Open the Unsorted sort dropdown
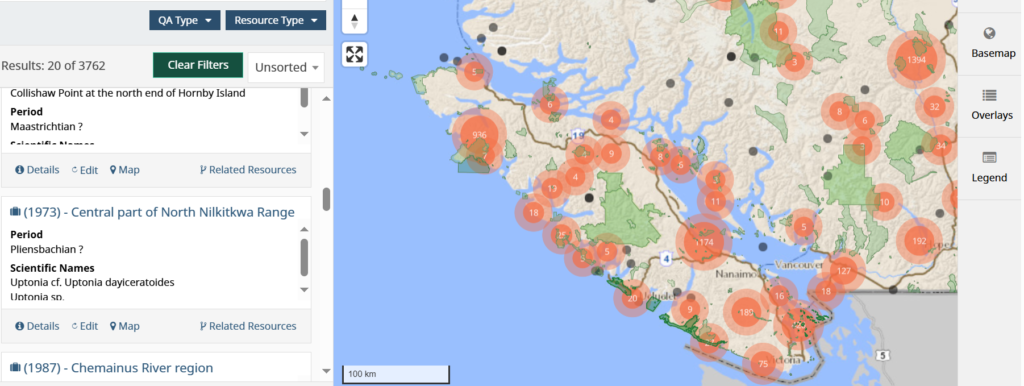Screen dimensions: 1024x386 click(286, 67)
